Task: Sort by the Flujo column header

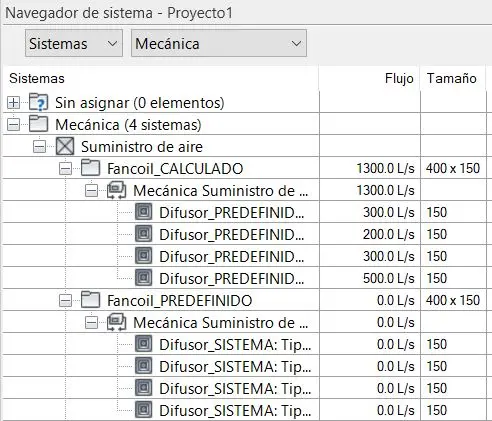Action: [369, 78]
